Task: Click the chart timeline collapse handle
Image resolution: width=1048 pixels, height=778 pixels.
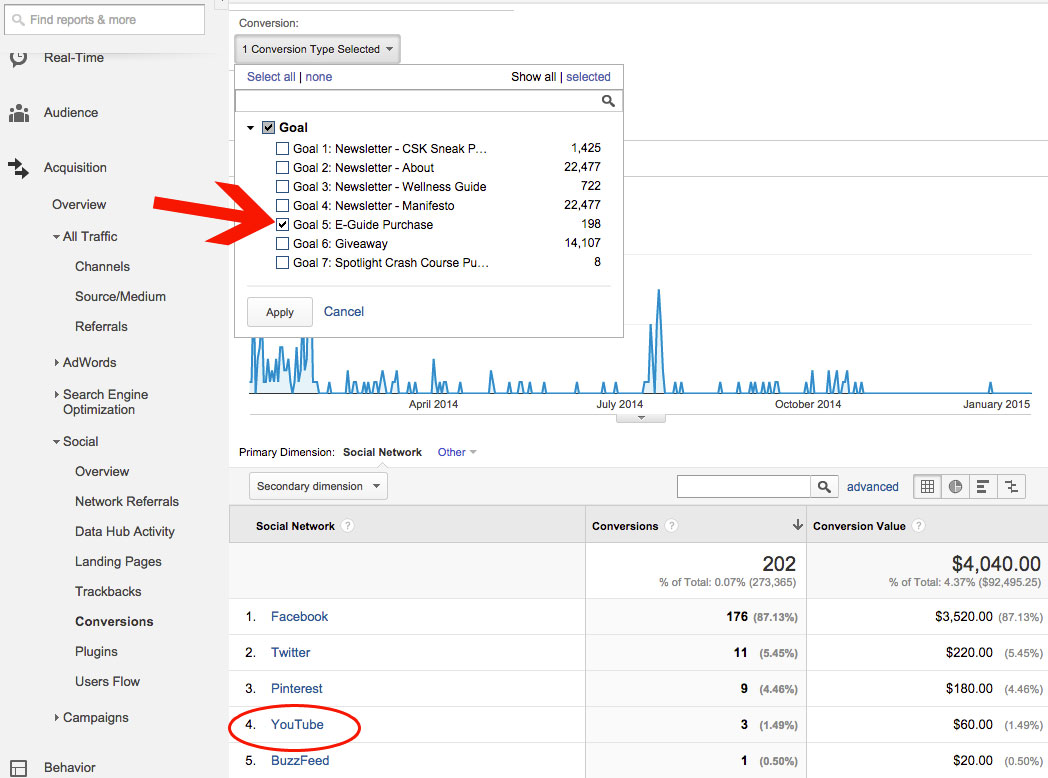Action: click(640, 418)
